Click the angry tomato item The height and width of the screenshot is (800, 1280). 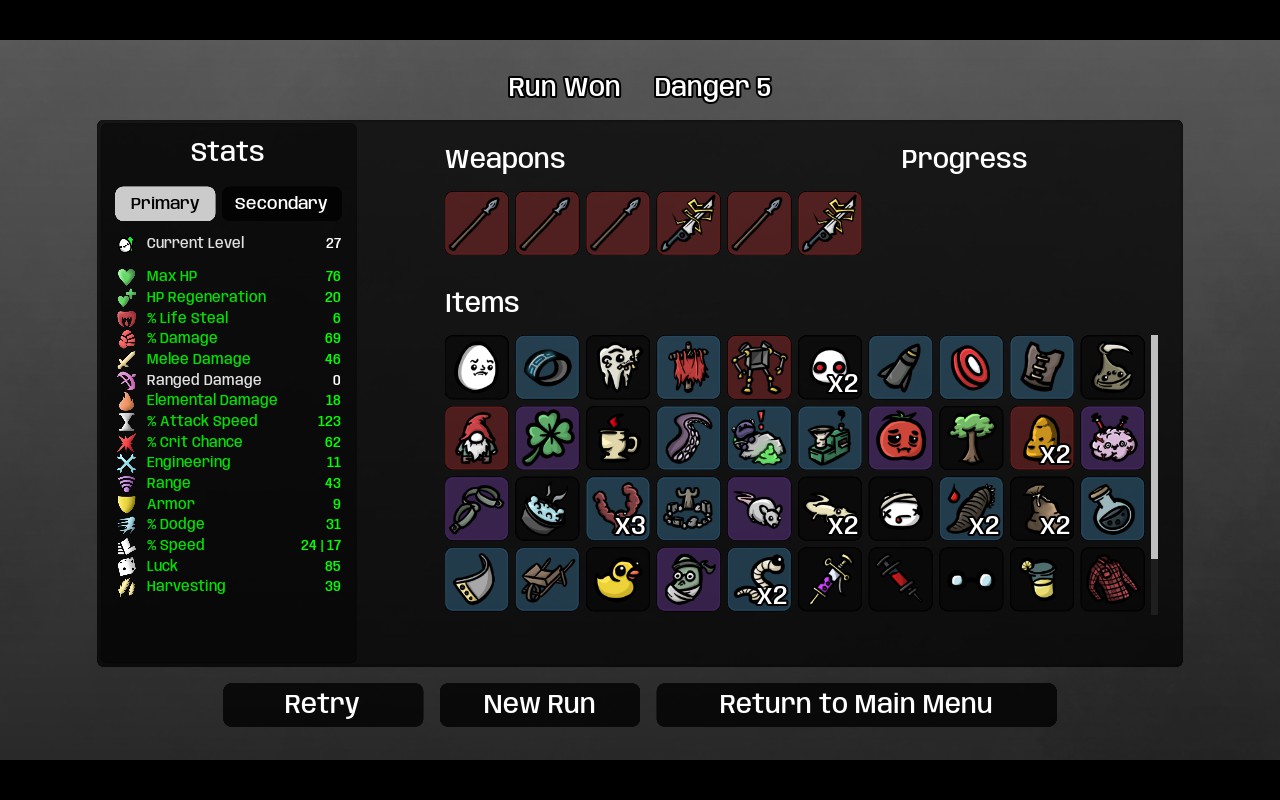click(x=901, y=438)
